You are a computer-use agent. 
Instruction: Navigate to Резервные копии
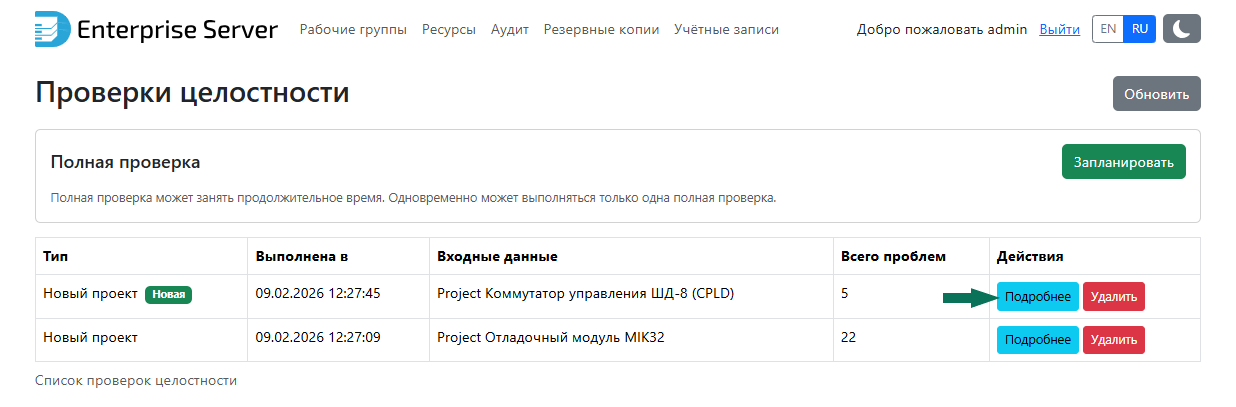click(x=601, y=30)
